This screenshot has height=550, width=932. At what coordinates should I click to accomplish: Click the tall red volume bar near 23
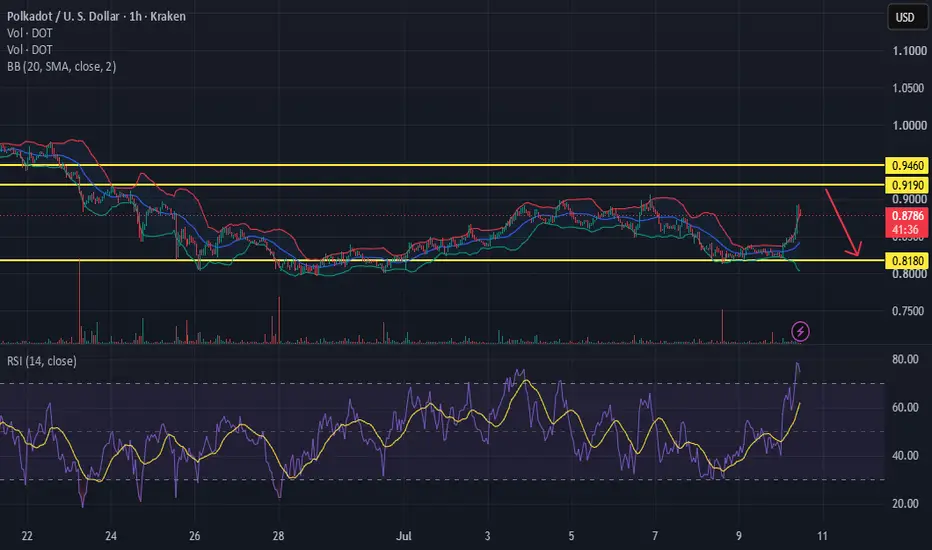[x=79, y=301]
